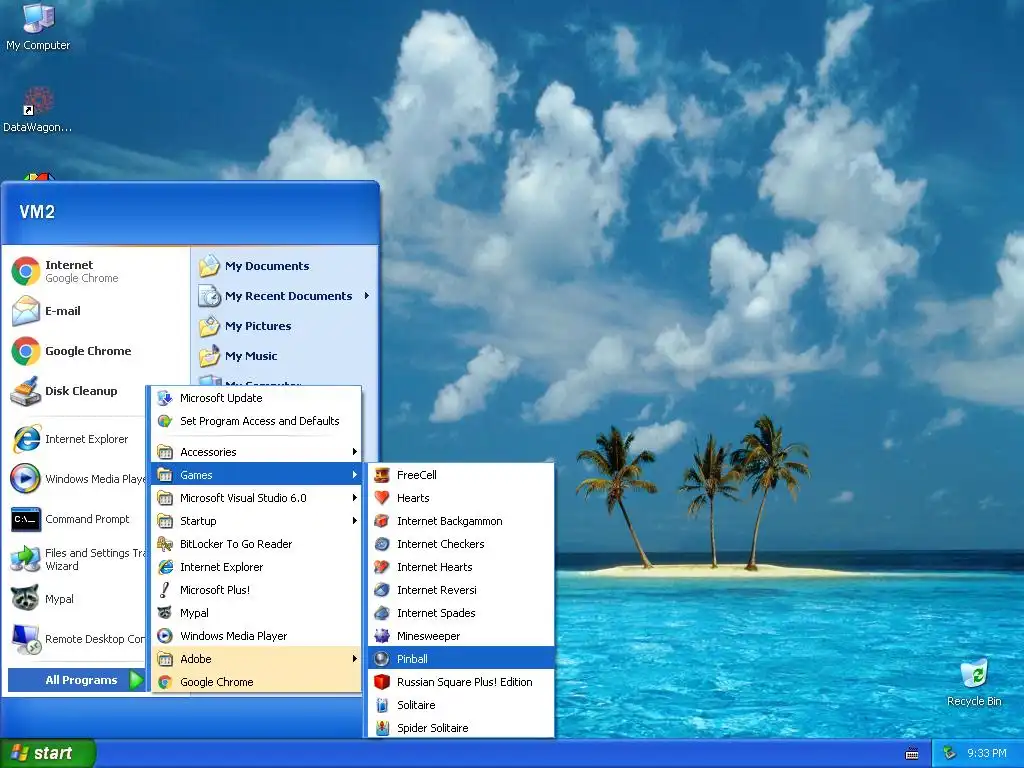Click the Internet Explorer icon in pinned list
Viewport: 1024px width, 768px height.
point(25,439)
